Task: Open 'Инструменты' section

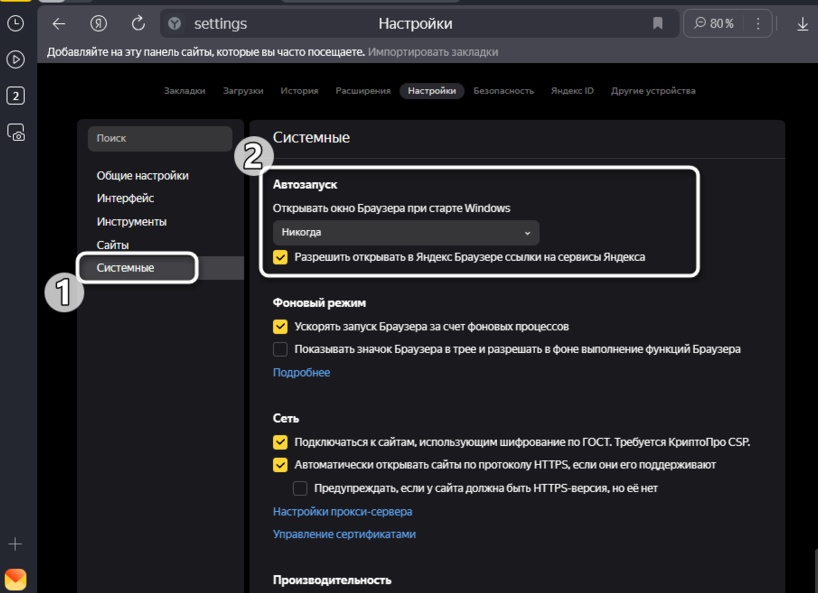Action: (x=131, y=222)
